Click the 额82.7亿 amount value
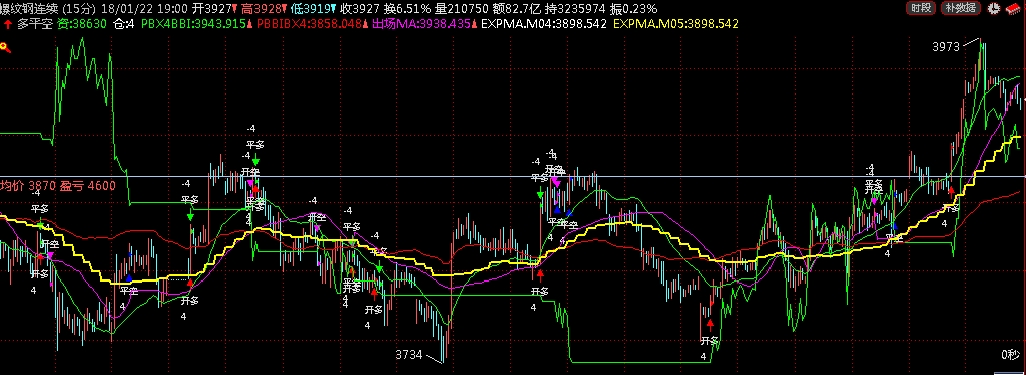Viewport: 1026px width, 375px height. (516, 9)
